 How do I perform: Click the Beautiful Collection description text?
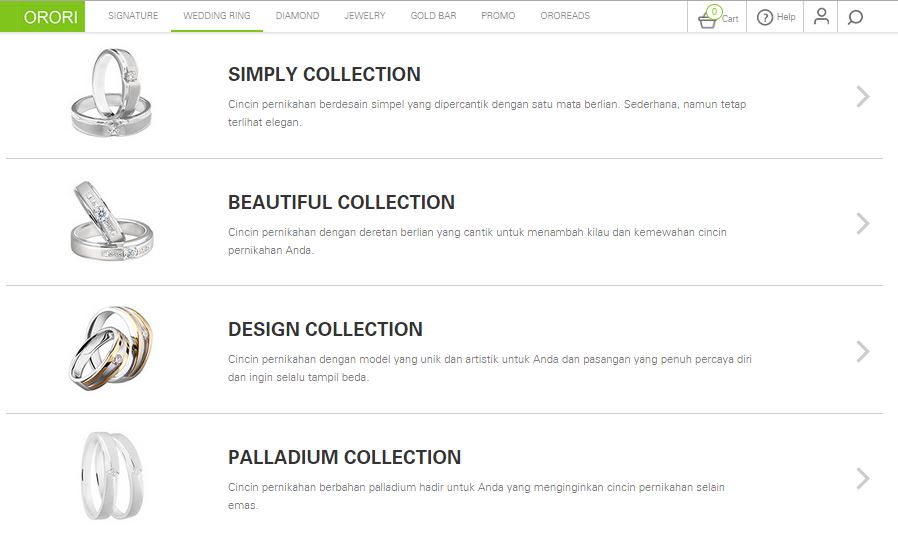click(477, 241)
